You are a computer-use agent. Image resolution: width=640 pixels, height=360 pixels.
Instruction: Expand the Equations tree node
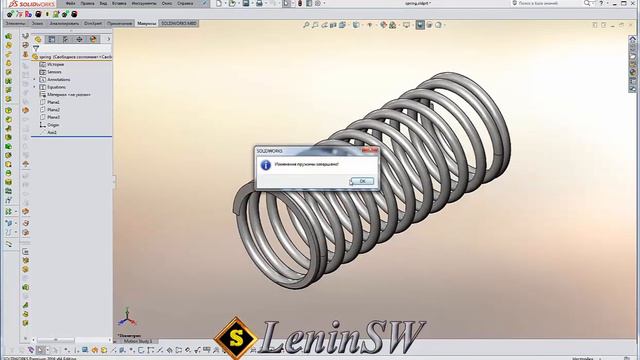(35, 87)
